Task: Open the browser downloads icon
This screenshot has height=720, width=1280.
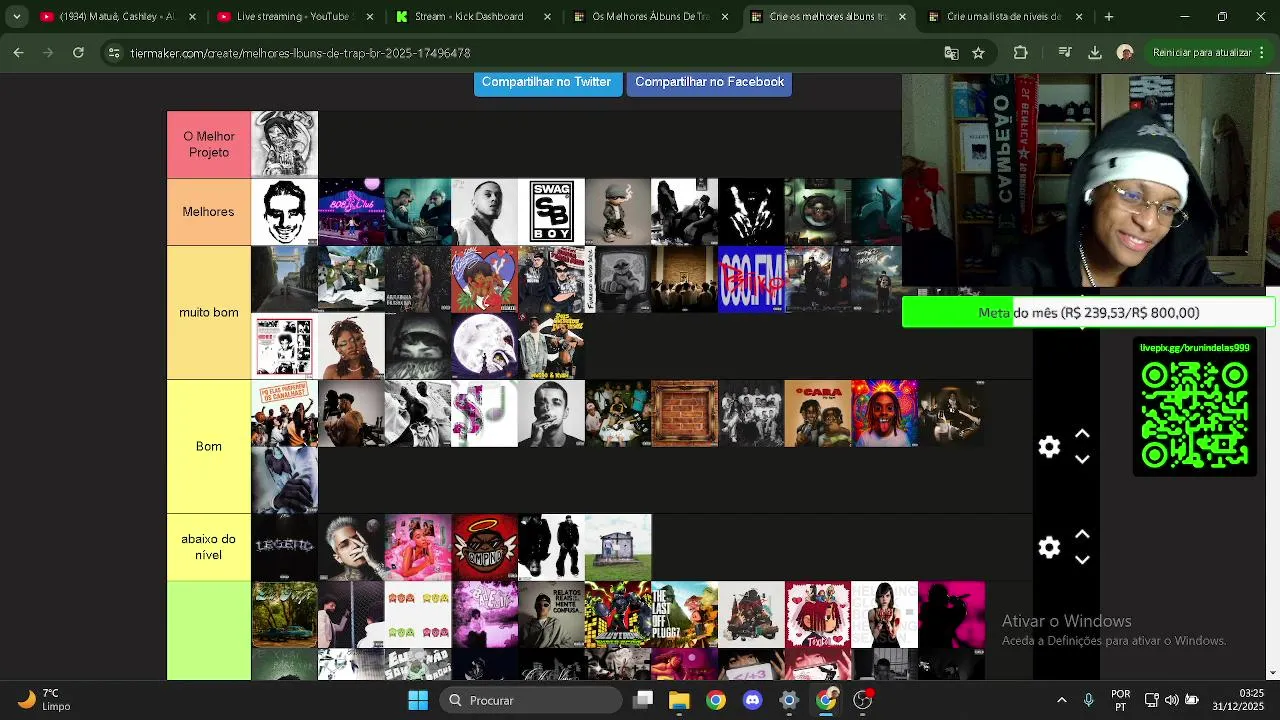Action: (x=1095, y=53)
